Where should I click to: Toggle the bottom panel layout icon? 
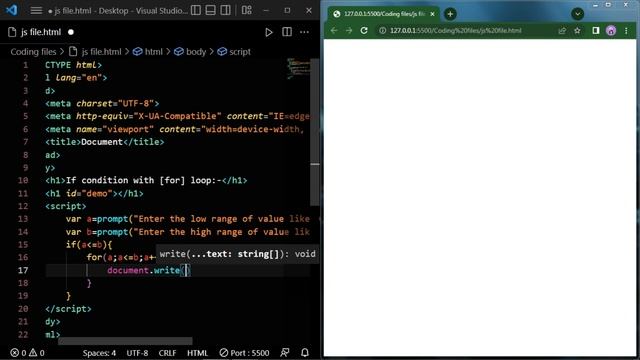click(x=211, y=10)
